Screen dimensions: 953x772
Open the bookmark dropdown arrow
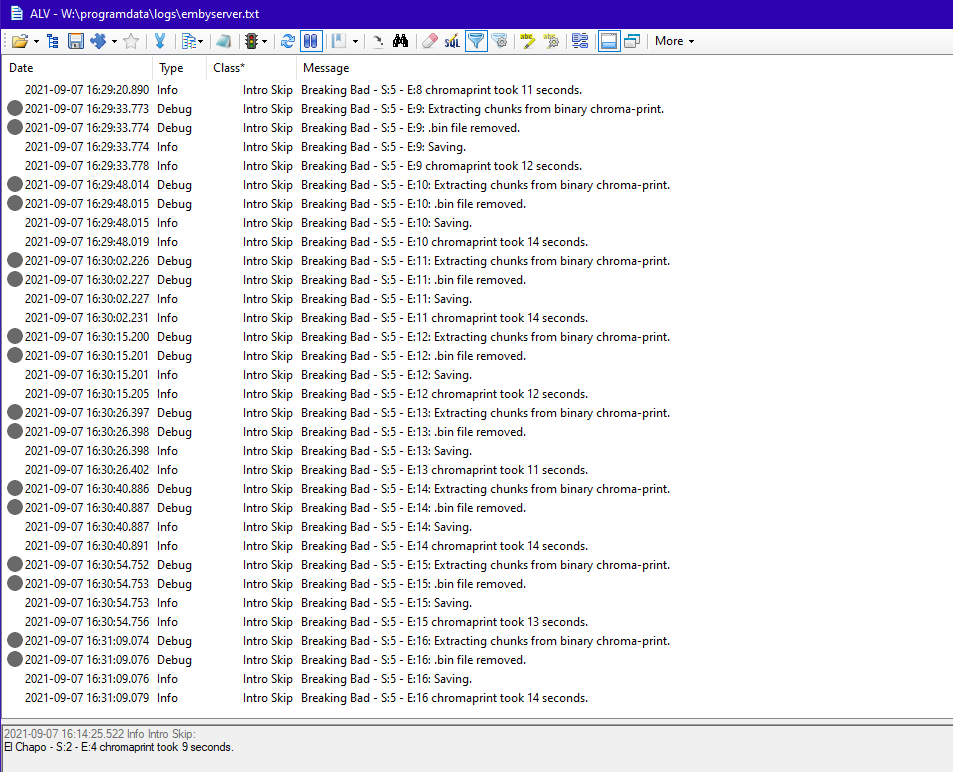[x=355, y=42]
